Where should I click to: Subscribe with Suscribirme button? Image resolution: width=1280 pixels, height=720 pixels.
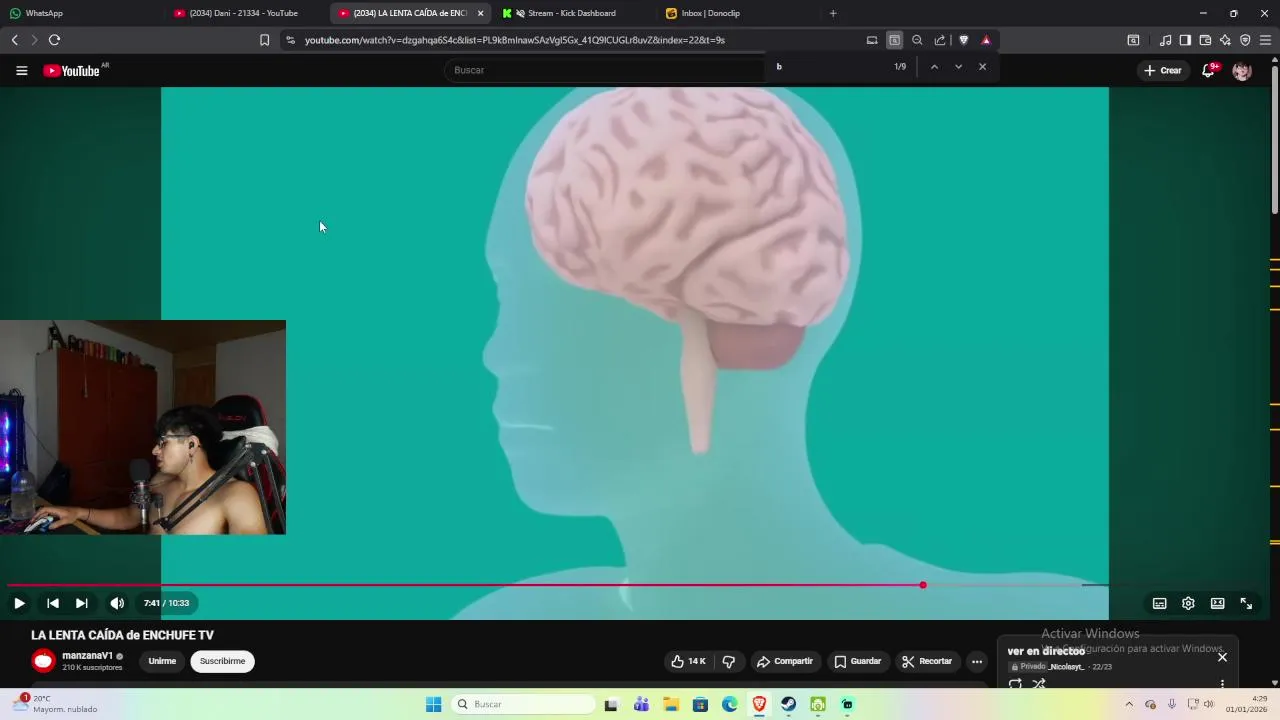pyautogui.click(x=222, y=661)
